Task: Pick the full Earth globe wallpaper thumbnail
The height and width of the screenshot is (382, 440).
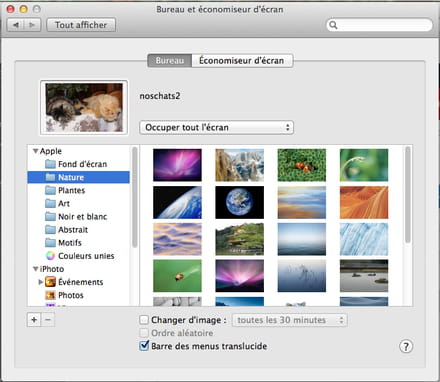Action: pyautogui.click(x=239, y=202)
